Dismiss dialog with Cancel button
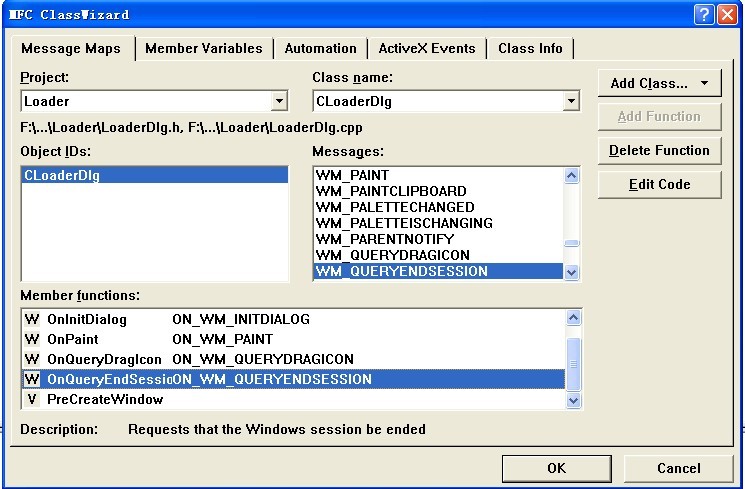This screenshot has width=745, height=489. click(678, 469)
